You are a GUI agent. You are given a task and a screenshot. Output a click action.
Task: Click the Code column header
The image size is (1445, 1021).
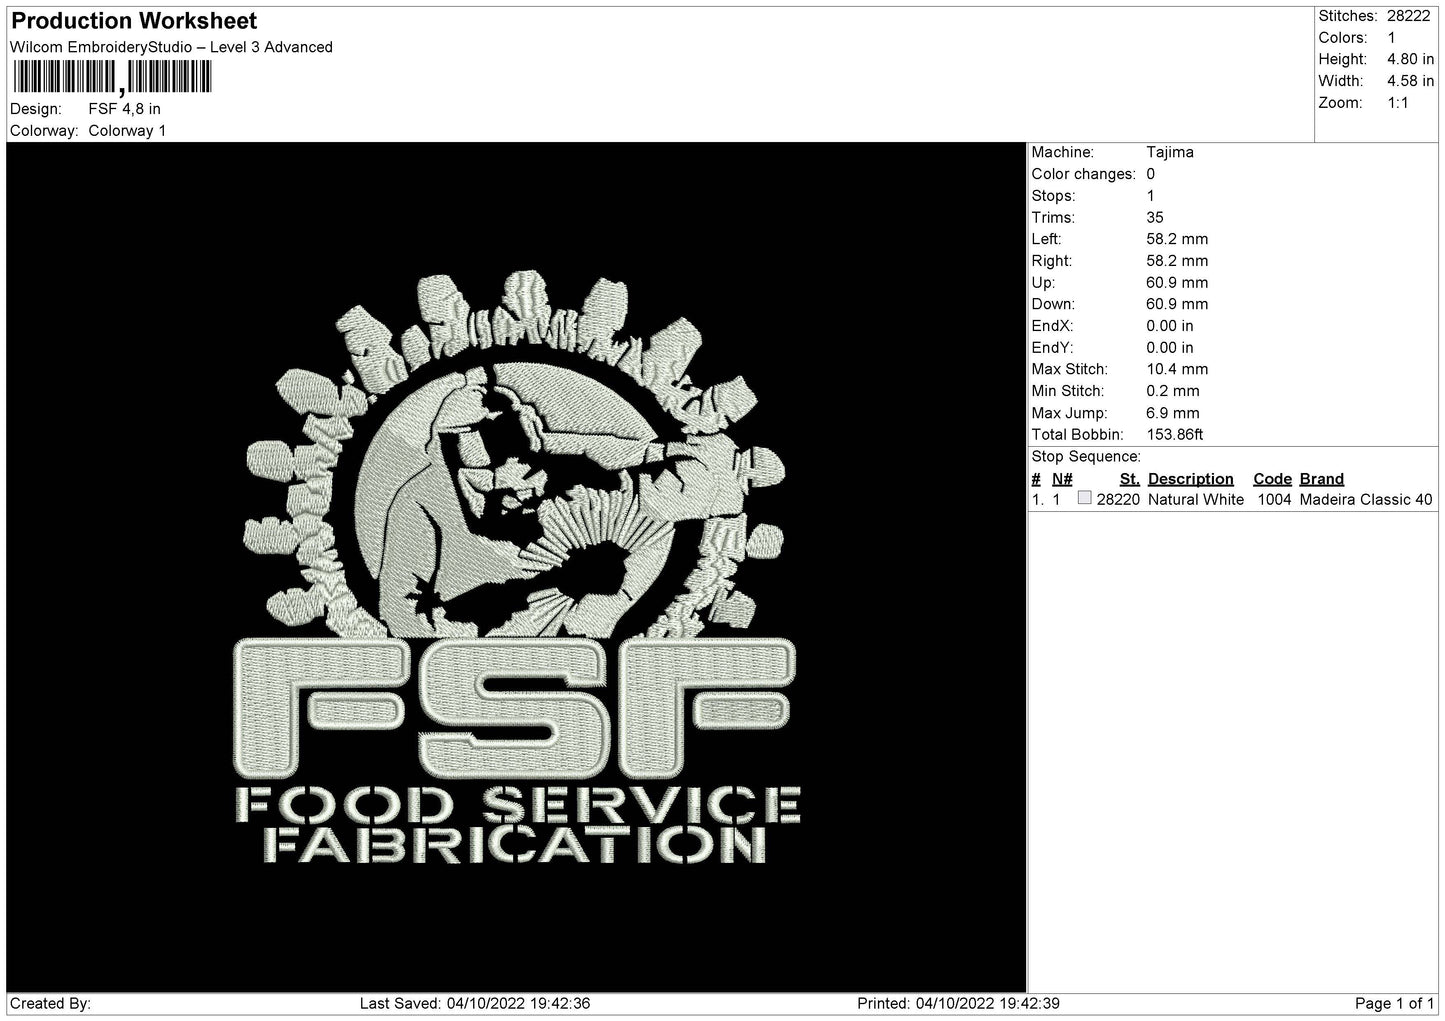(x=1272, y=479)
